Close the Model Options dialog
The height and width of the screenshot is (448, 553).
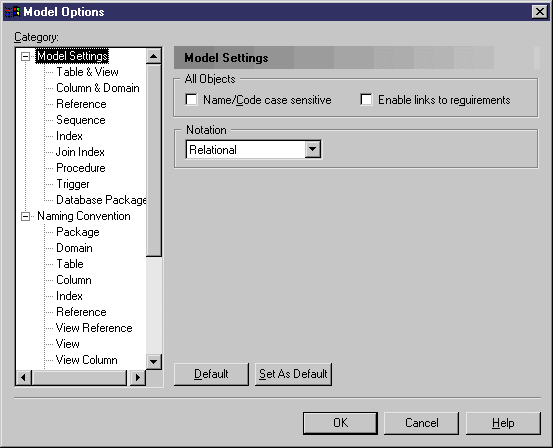click(x=540, y=12)
